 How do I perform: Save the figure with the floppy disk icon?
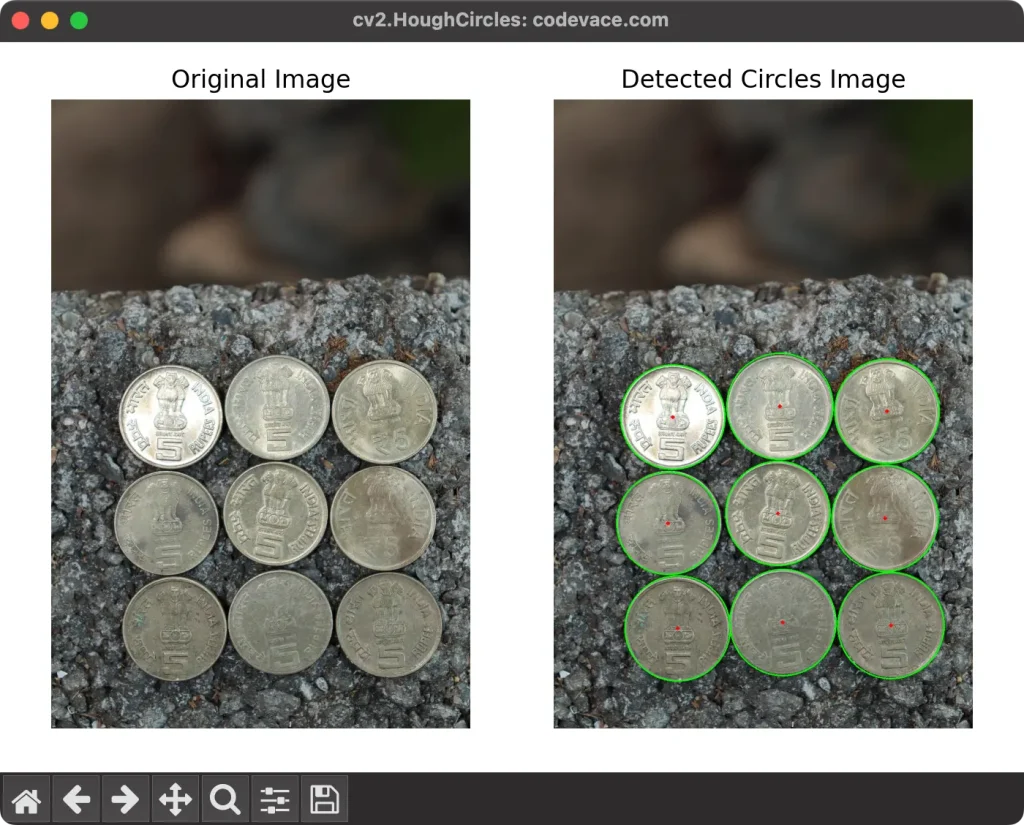tap(324, 799)
